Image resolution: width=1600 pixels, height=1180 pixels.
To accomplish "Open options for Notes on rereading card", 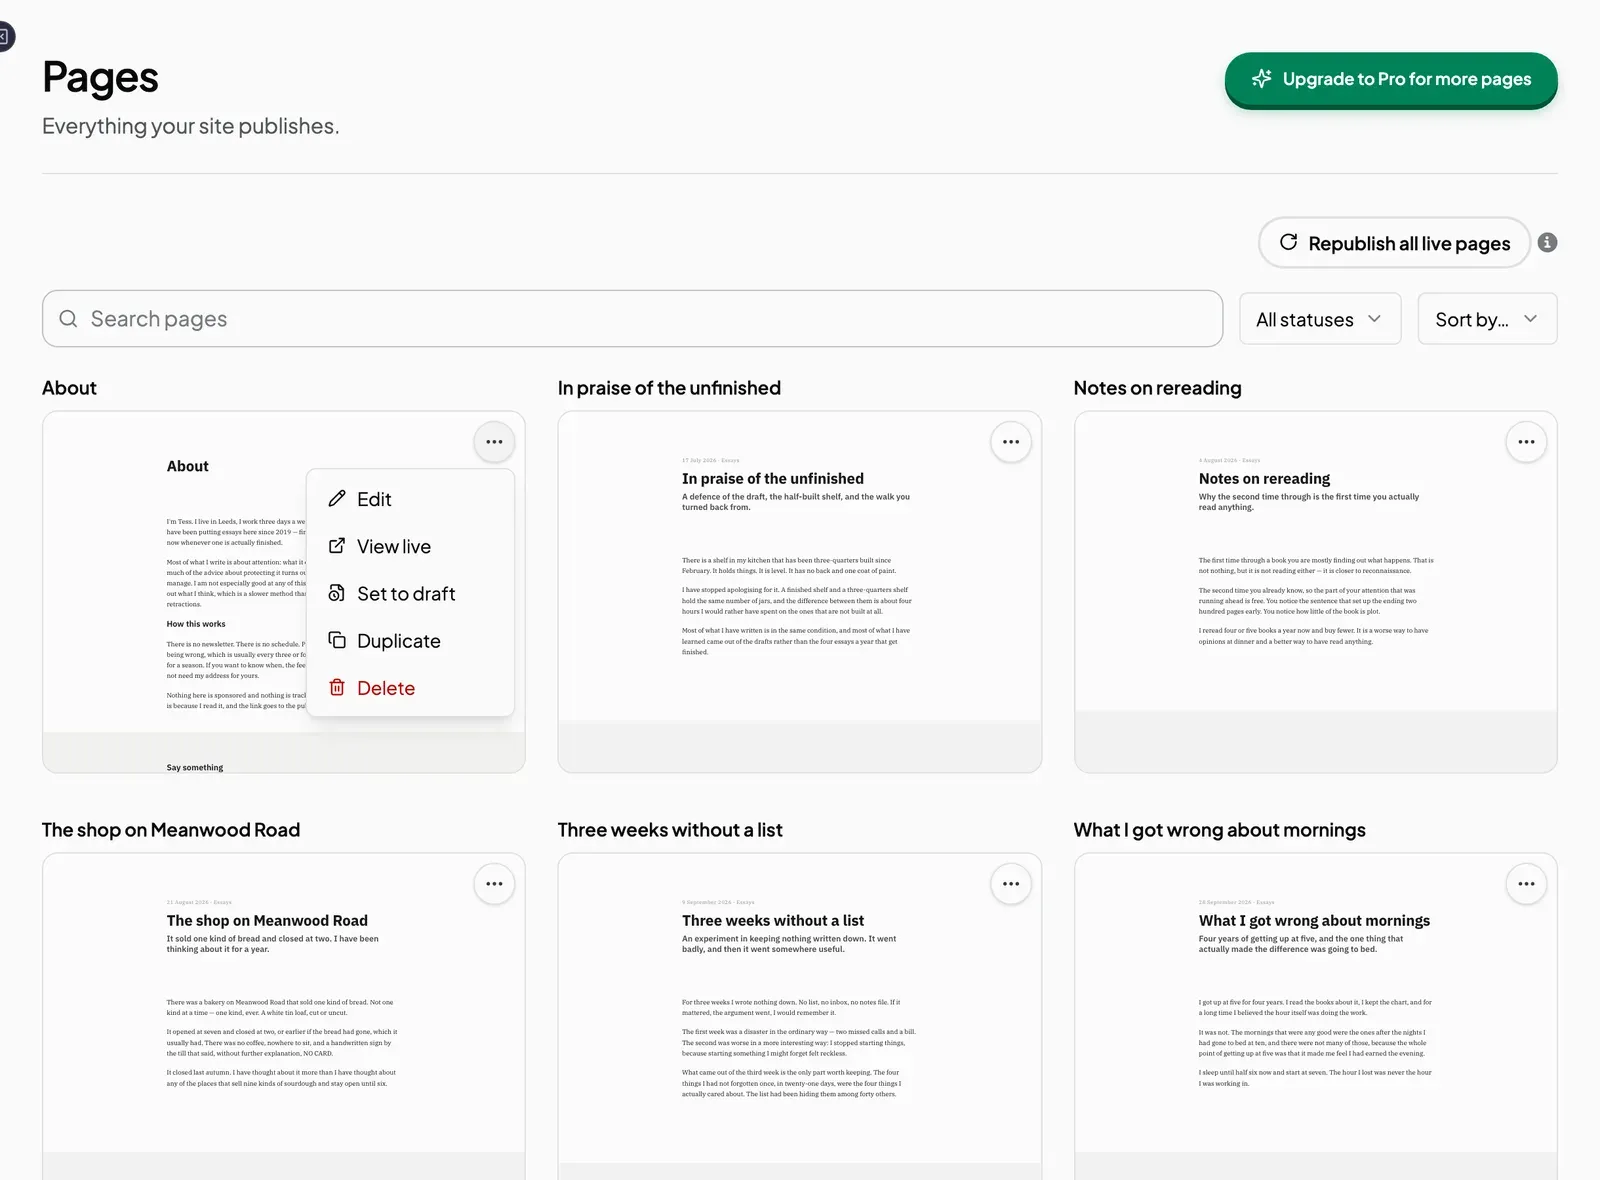I will (1526, 442).
